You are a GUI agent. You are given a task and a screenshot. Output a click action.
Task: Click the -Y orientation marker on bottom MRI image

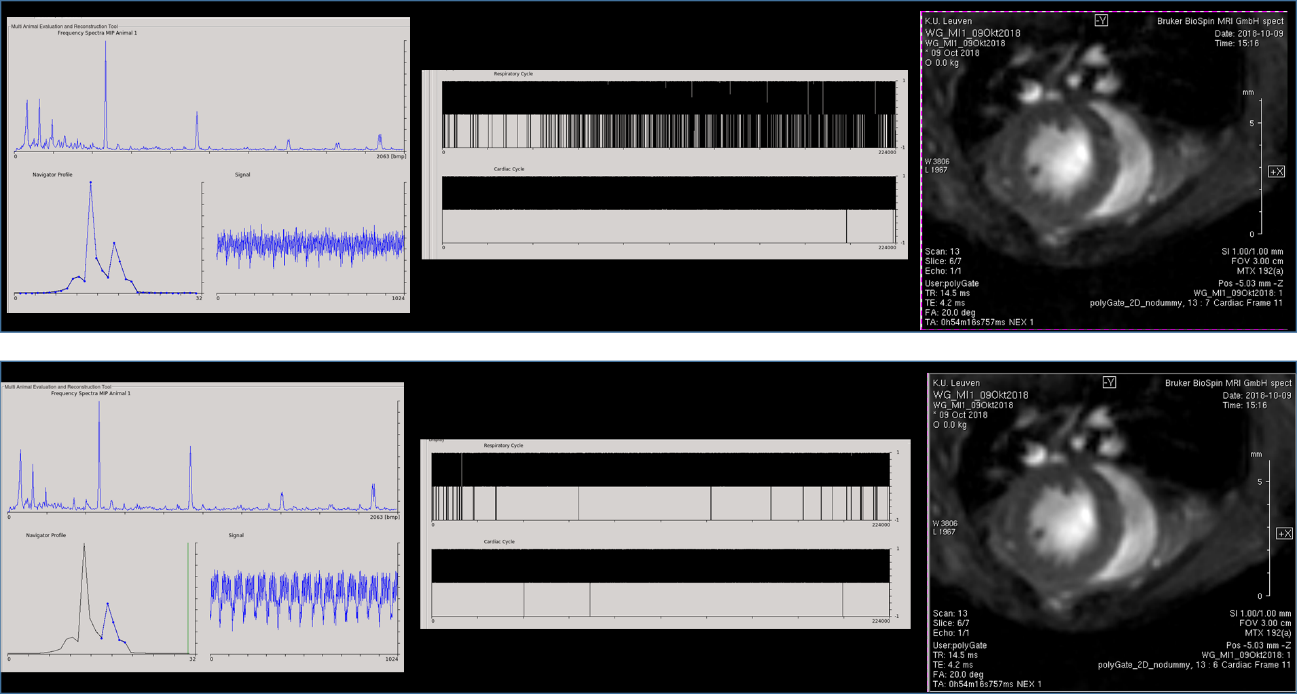tap(1110, 383)
